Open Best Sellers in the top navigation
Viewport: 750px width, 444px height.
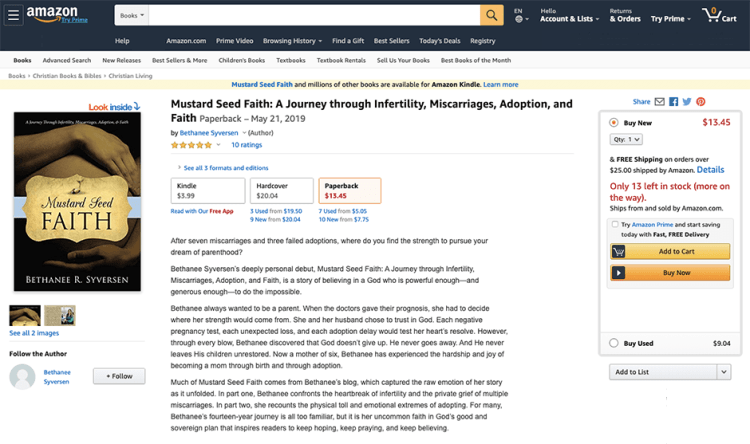click(x=392, y=41)
